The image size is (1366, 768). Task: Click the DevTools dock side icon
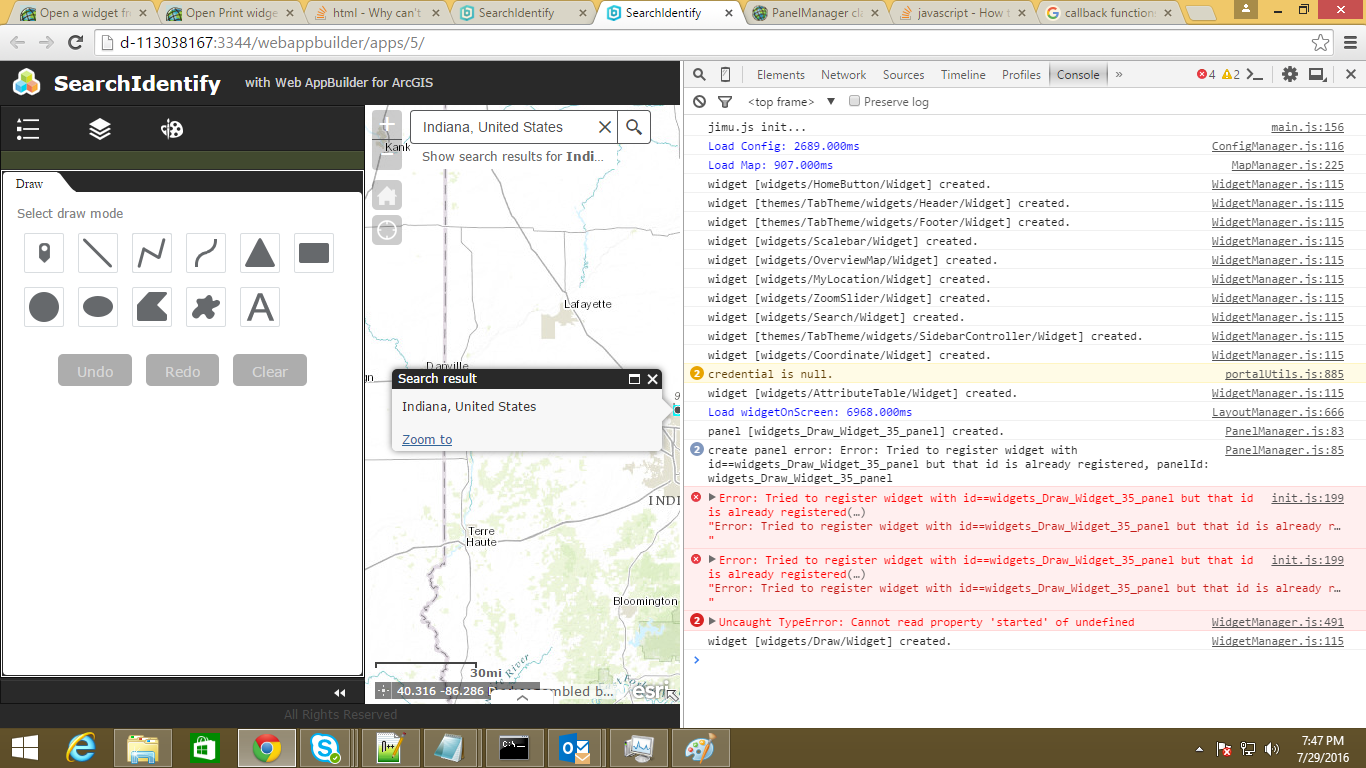(1317, 75)
